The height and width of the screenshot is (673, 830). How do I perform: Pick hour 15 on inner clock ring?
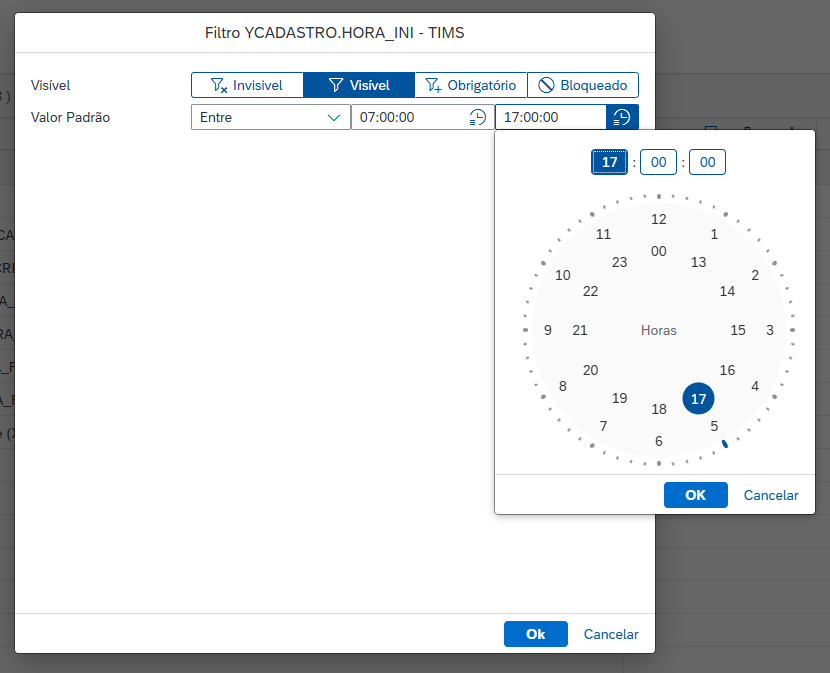[x=738, y=330]
